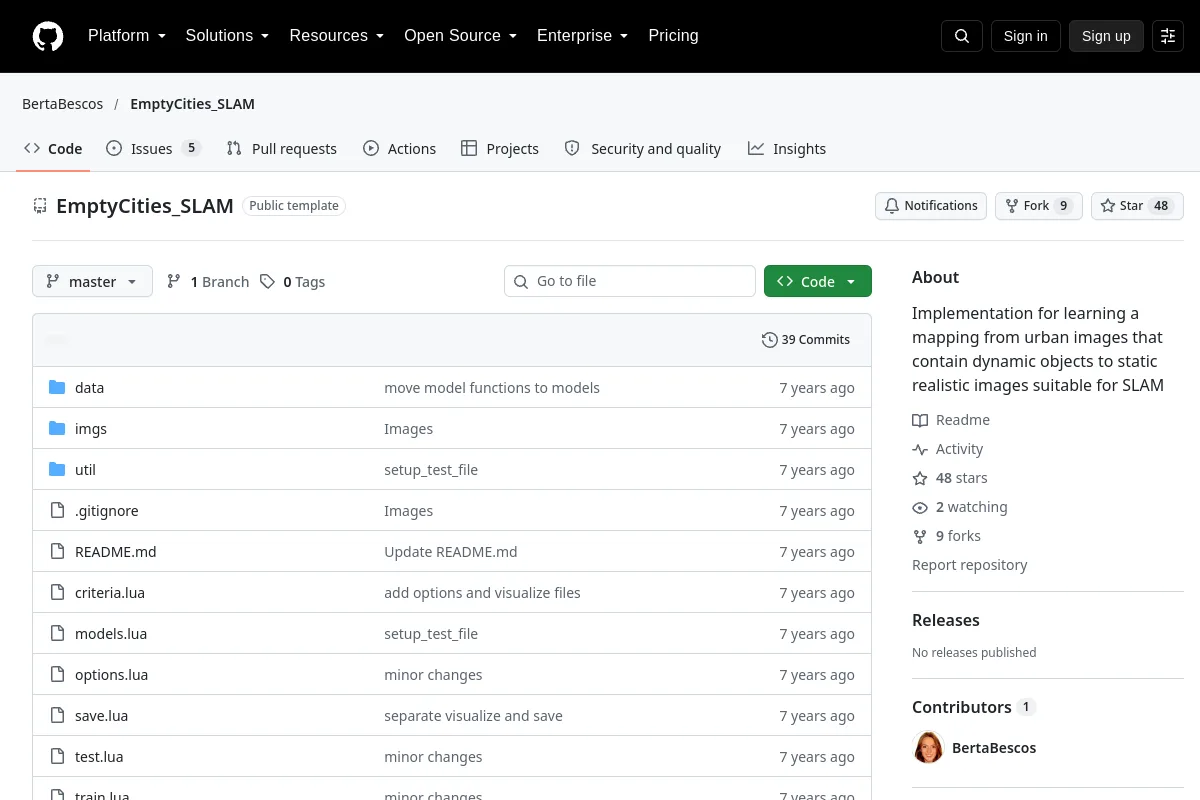The width and height of the screenshot is (1200, 800).
Task: Switch to the Issues tab
Action: [154, 149]
